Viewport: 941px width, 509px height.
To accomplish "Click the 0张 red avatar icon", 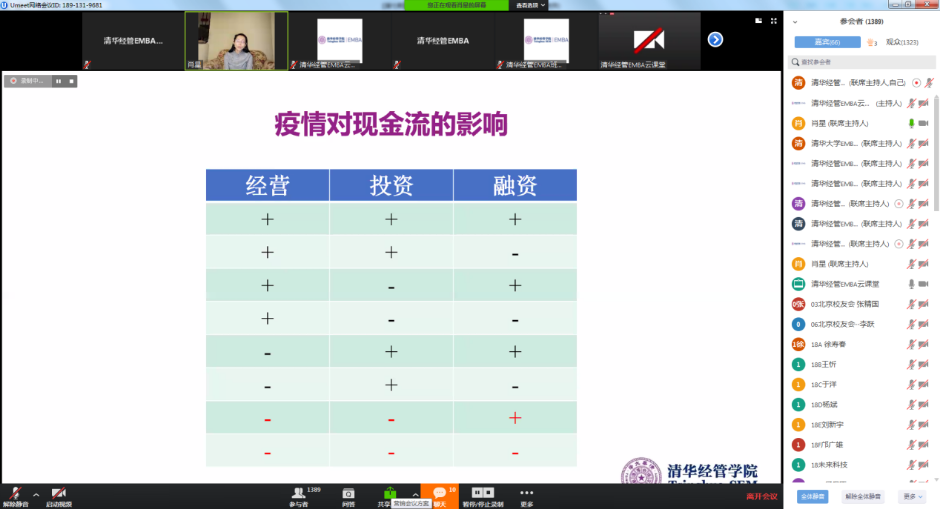I will click(798, 304).
